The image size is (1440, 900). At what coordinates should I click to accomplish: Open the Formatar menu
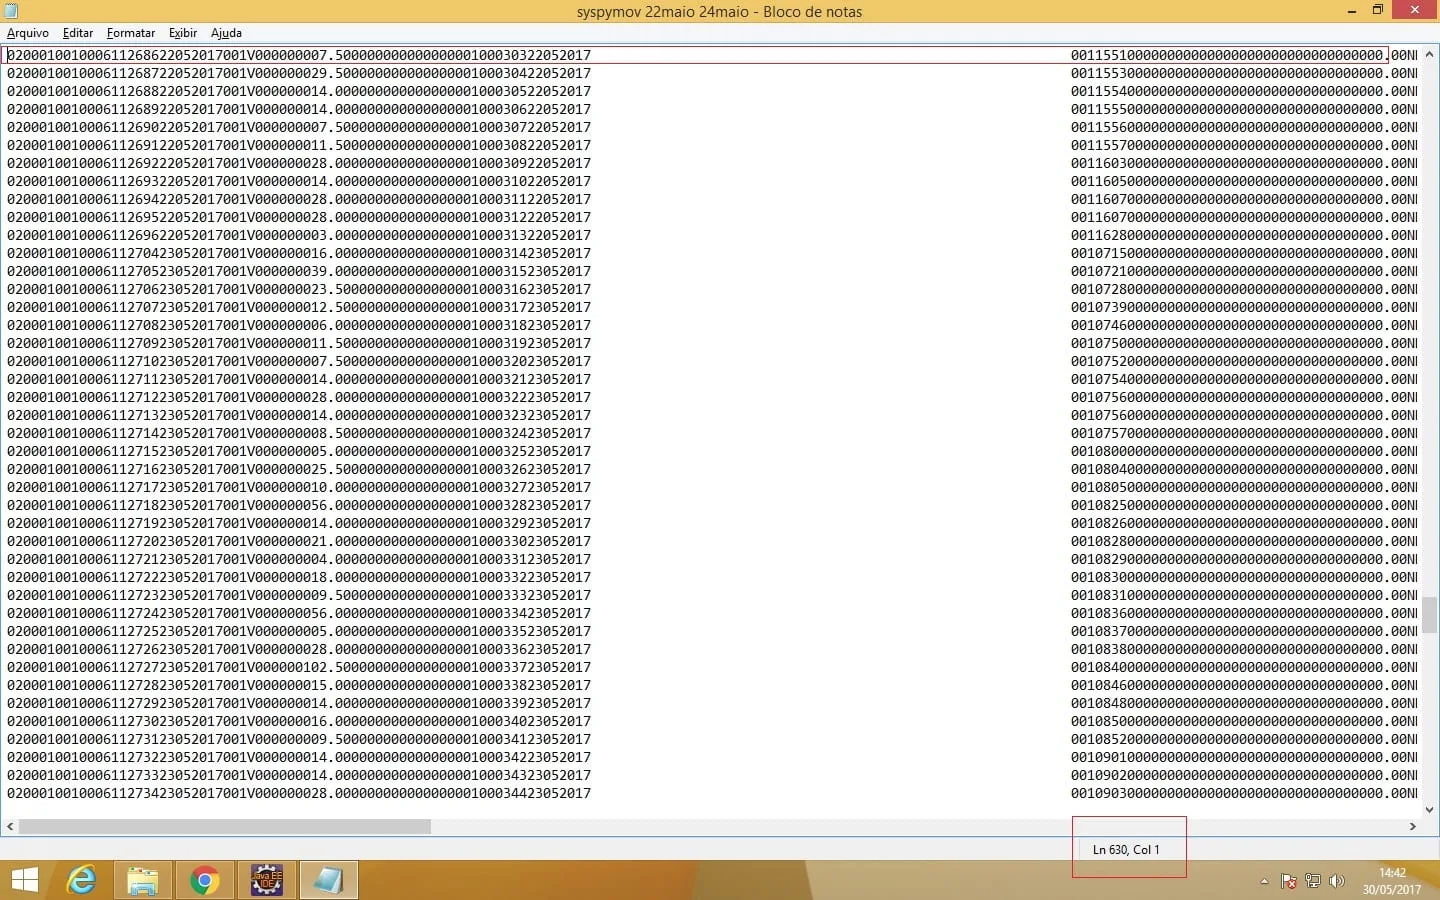[x=131, y=33]
